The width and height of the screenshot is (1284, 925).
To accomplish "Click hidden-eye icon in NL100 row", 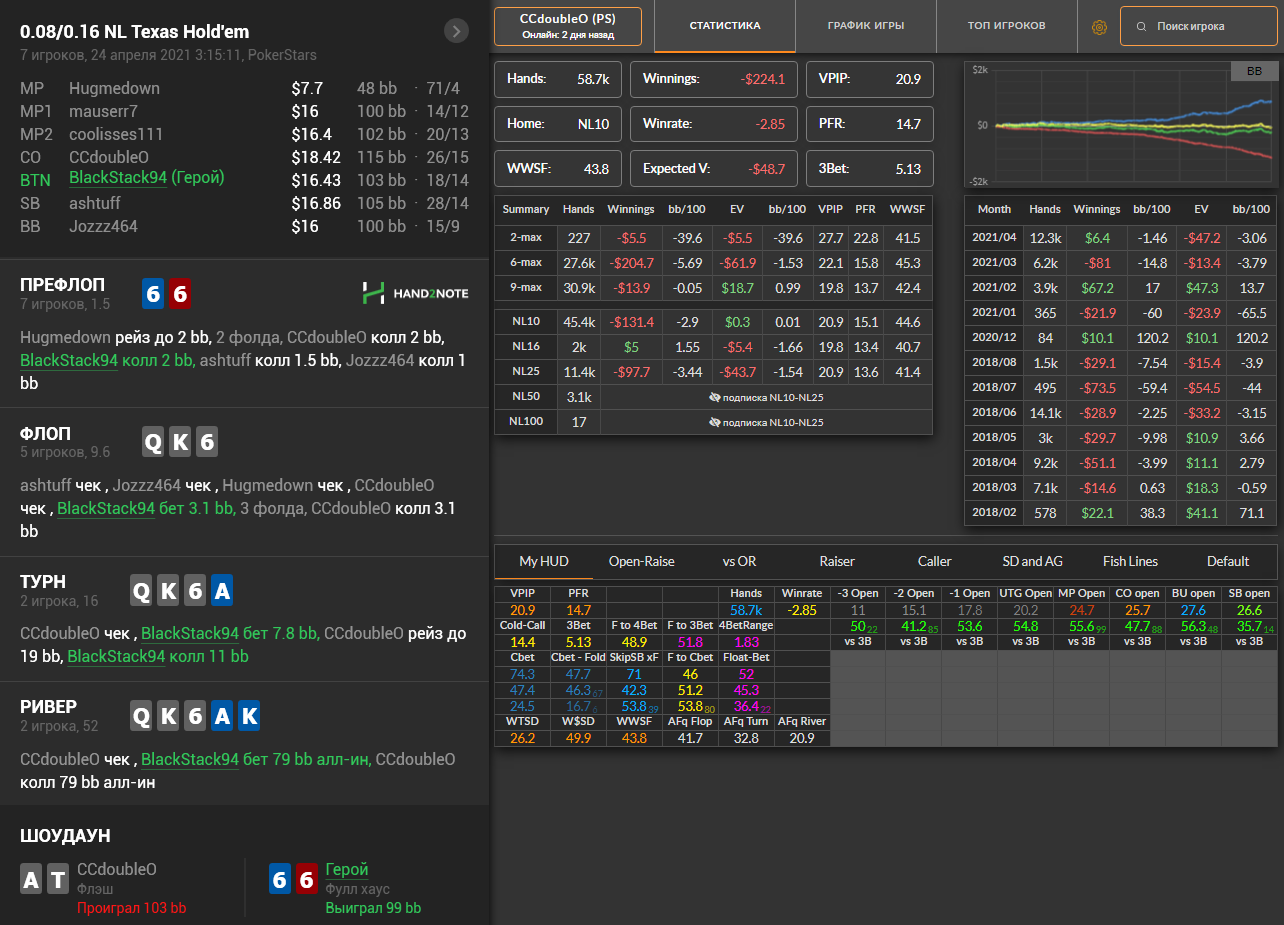I will click(x=714, y=422).
